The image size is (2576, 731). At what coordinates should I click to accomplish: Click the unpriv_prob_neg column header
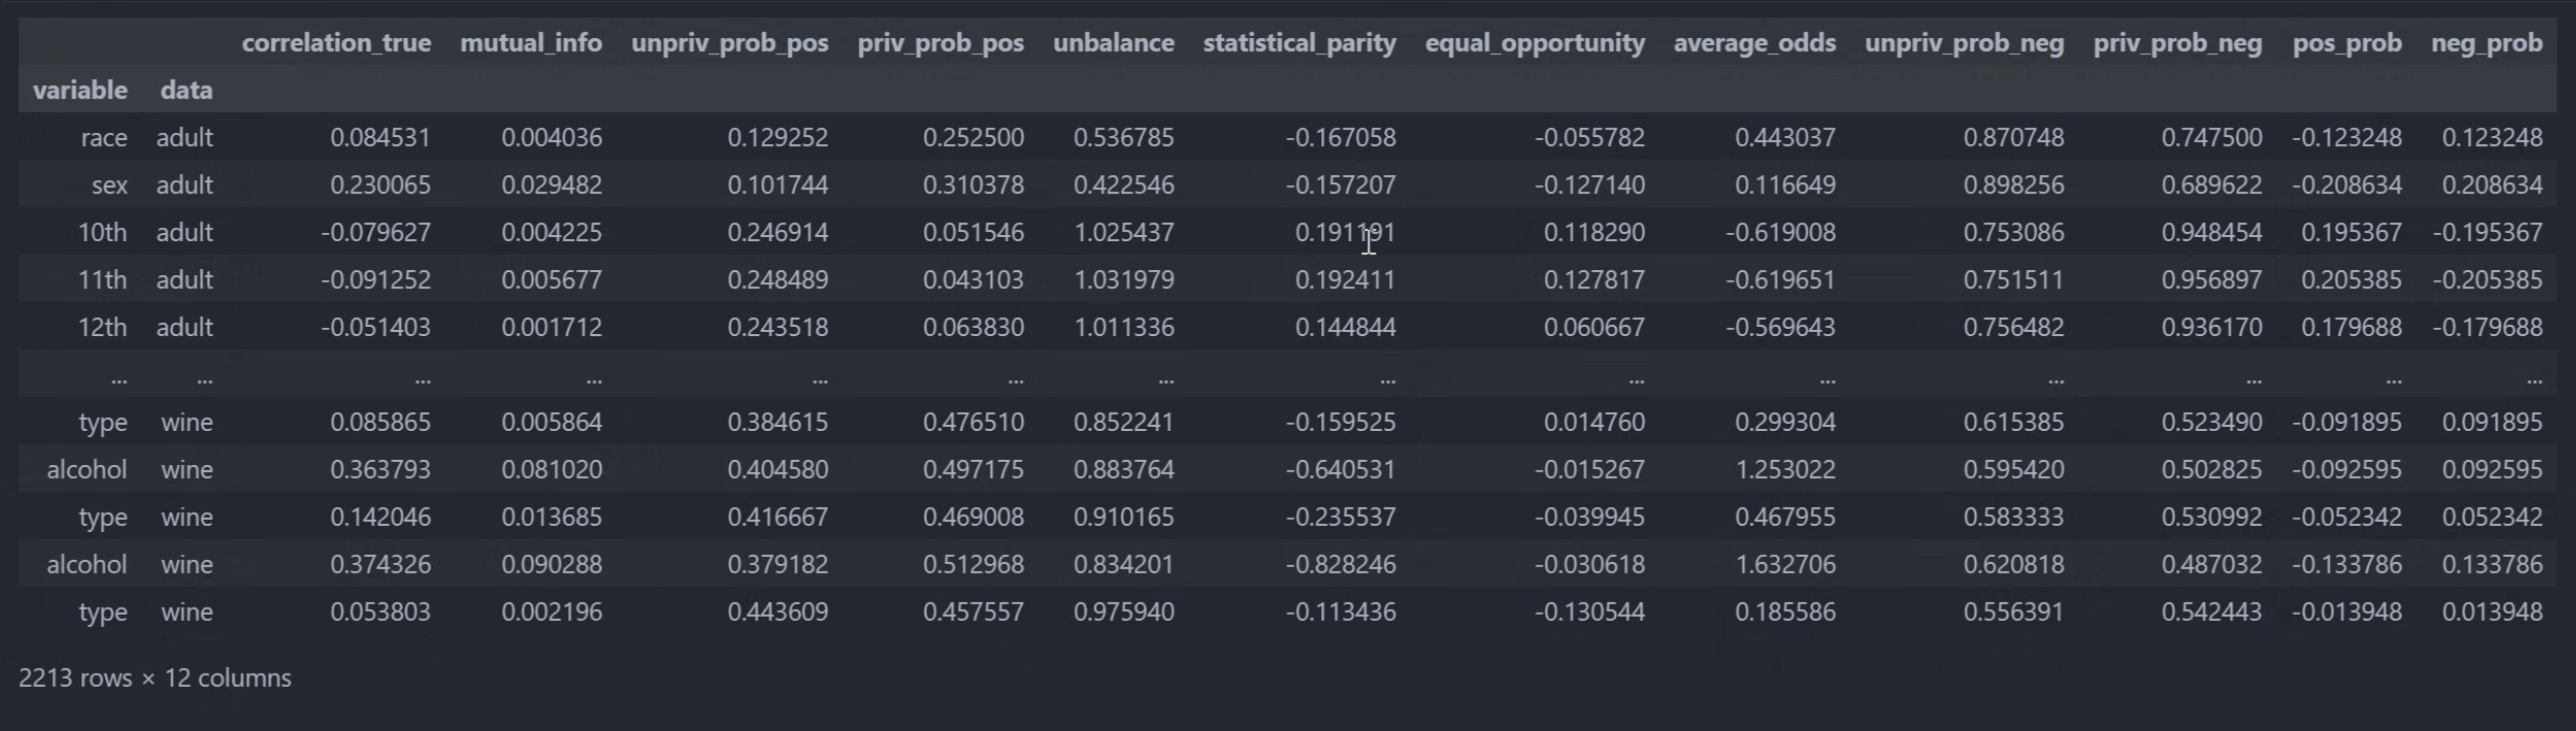[x=1964, y=43]
